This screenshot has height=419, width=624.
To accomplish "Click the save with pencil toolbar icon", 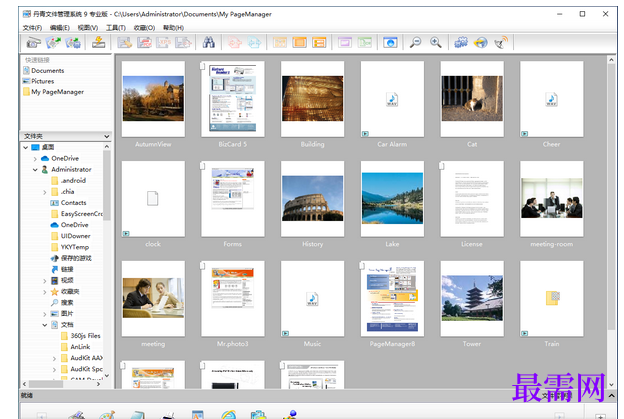I will [125, 42].
